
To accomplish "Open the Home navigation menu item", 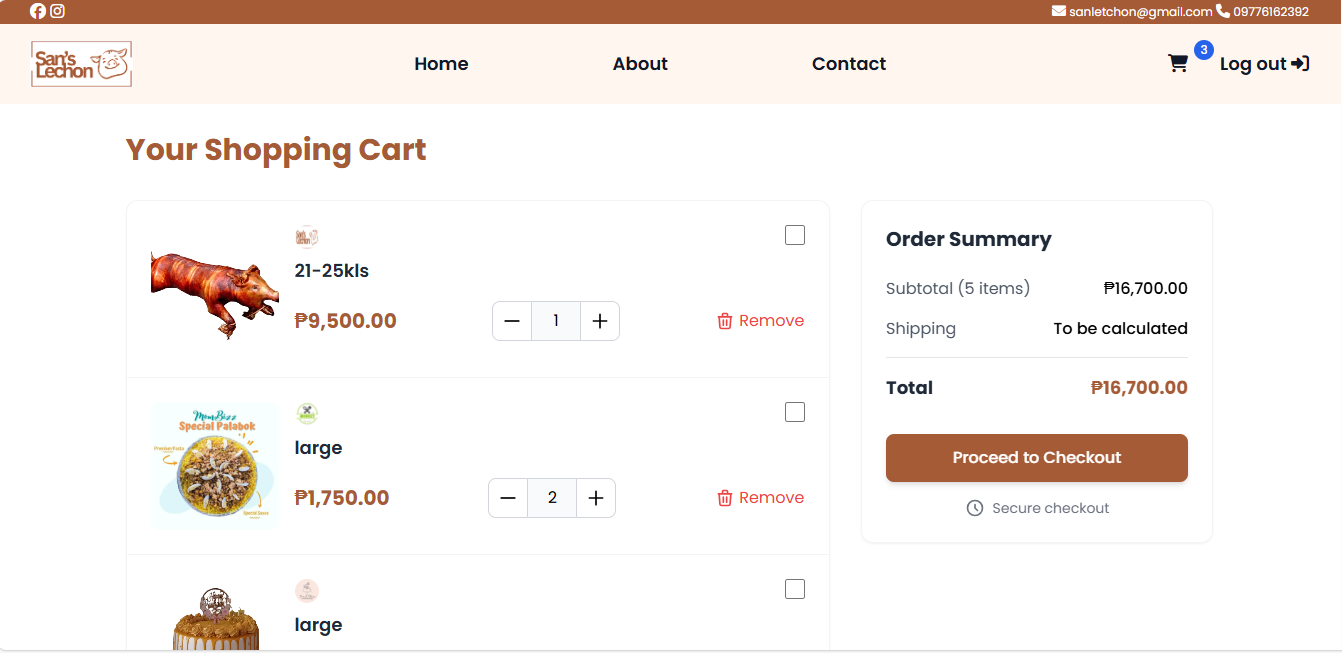I will pyautogui.click(x=441, y=63).
